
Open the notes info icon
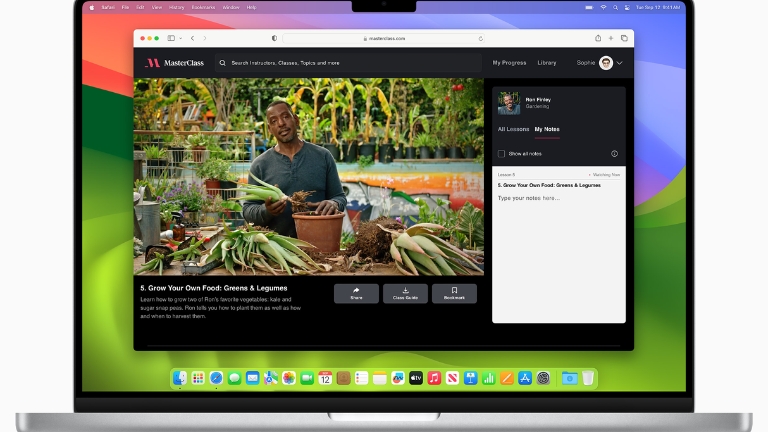click(x=614, y=154)
